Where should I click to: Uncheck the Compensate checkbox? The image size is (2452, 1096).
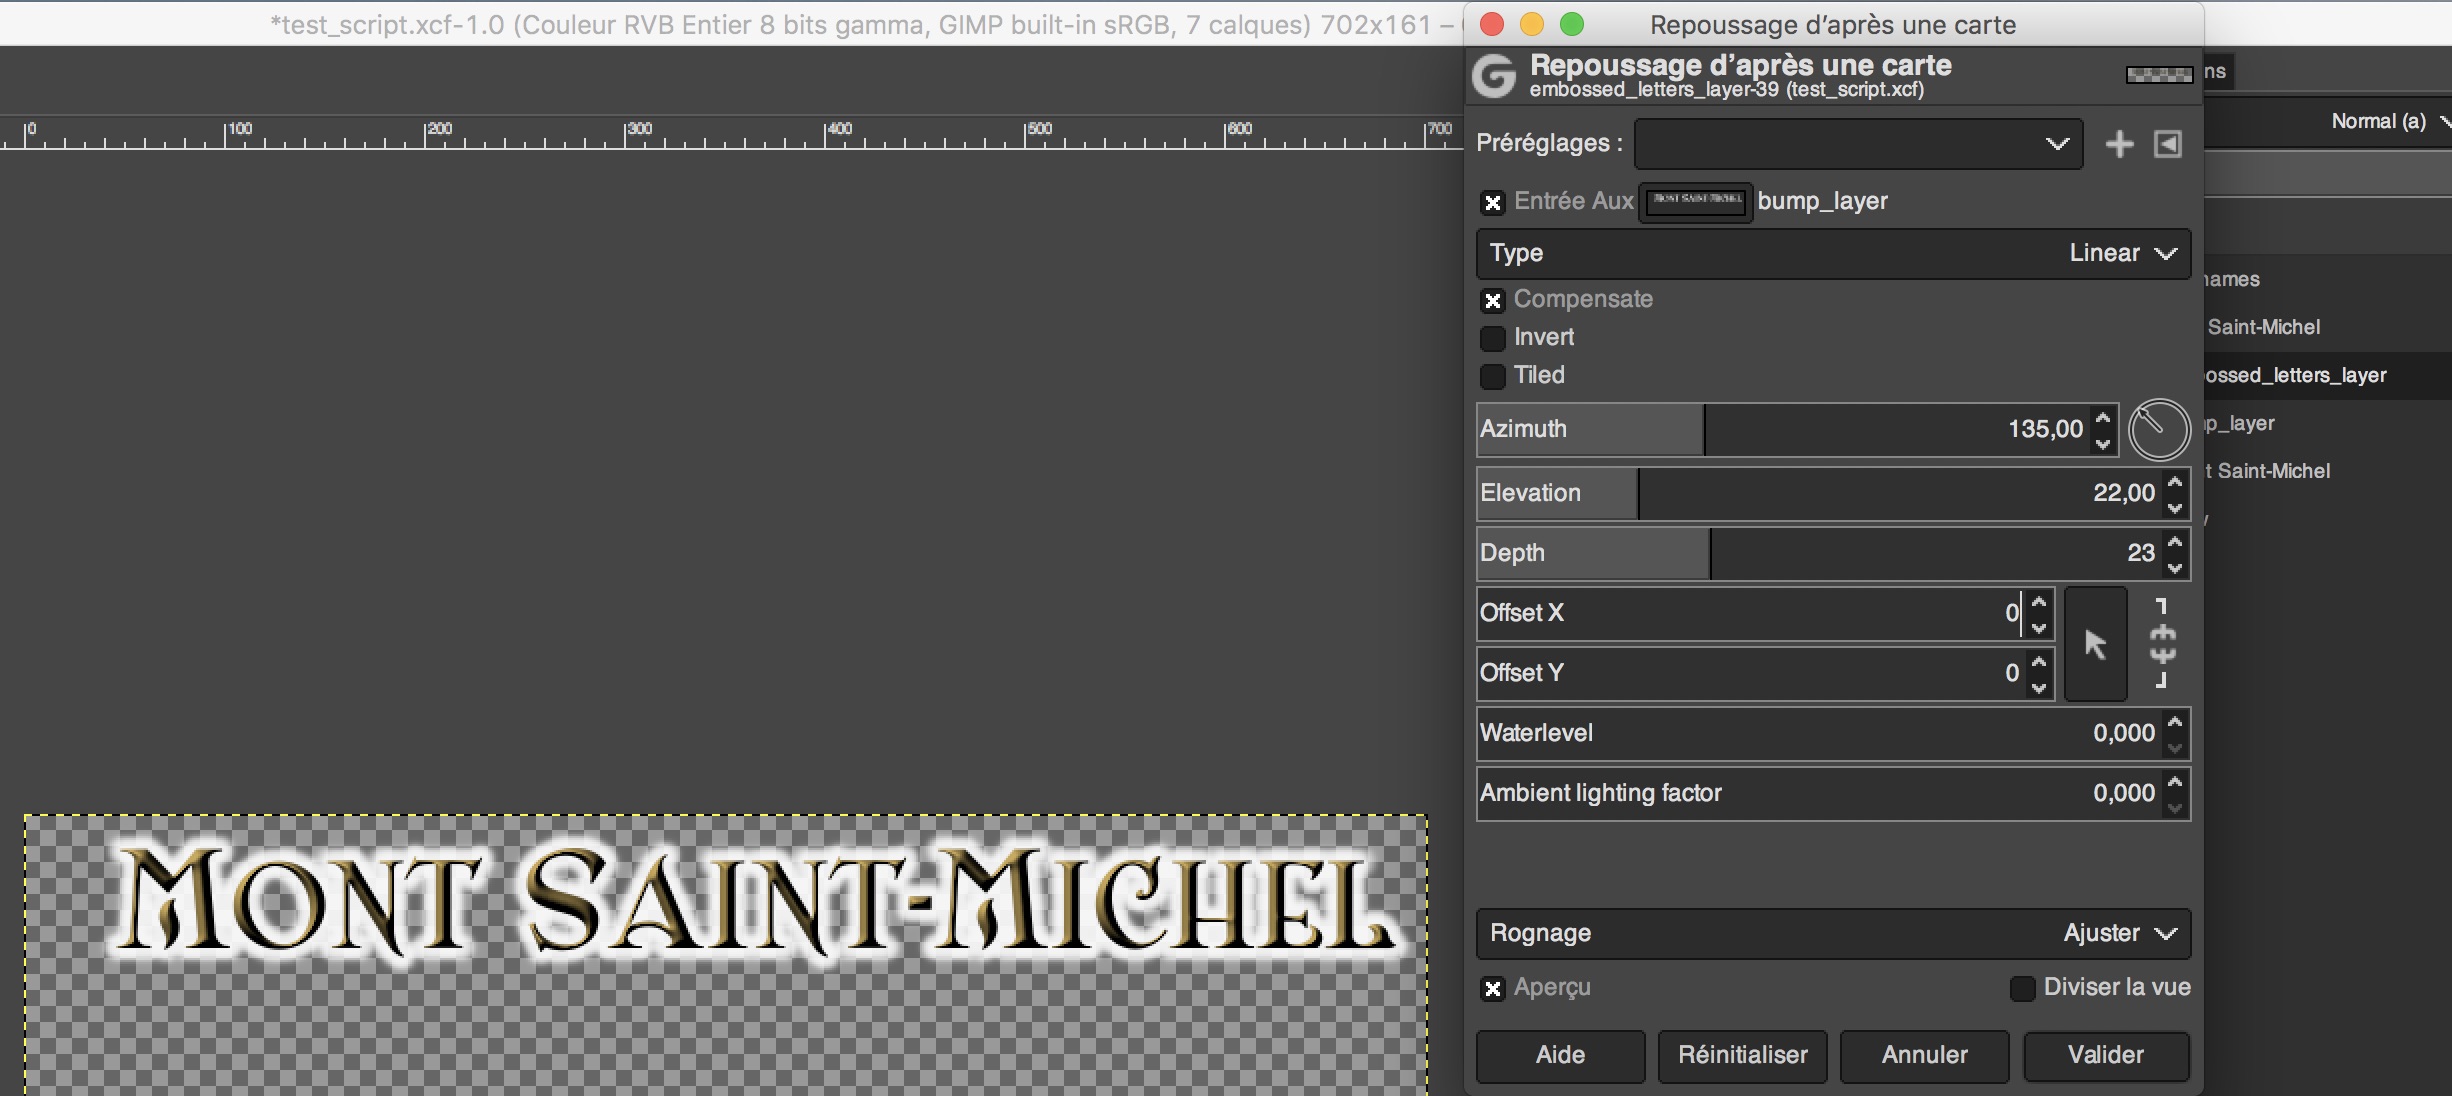pos(1492,300)
